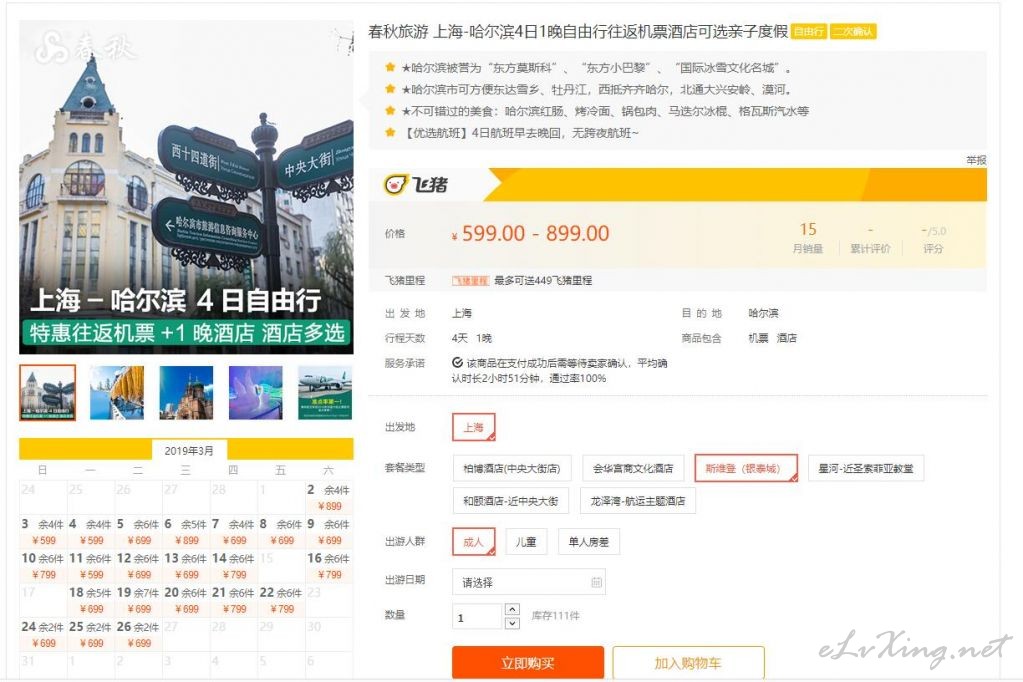
Task: Open the 出游日期 date picker field
Action: pos(529,582)
